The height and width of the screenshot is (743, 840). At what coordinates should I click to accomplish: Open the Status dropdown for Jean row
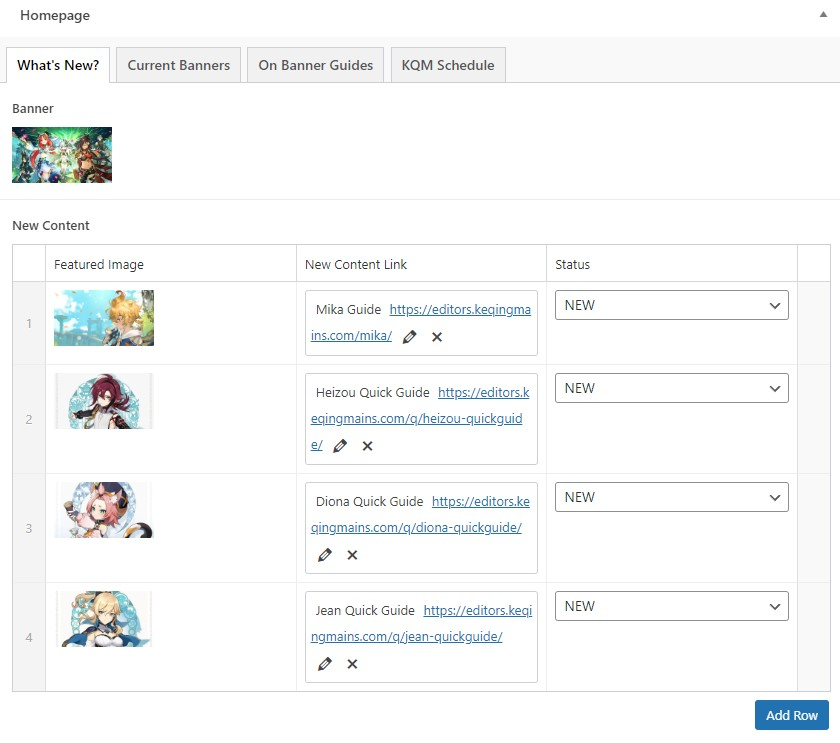point(671,606)
